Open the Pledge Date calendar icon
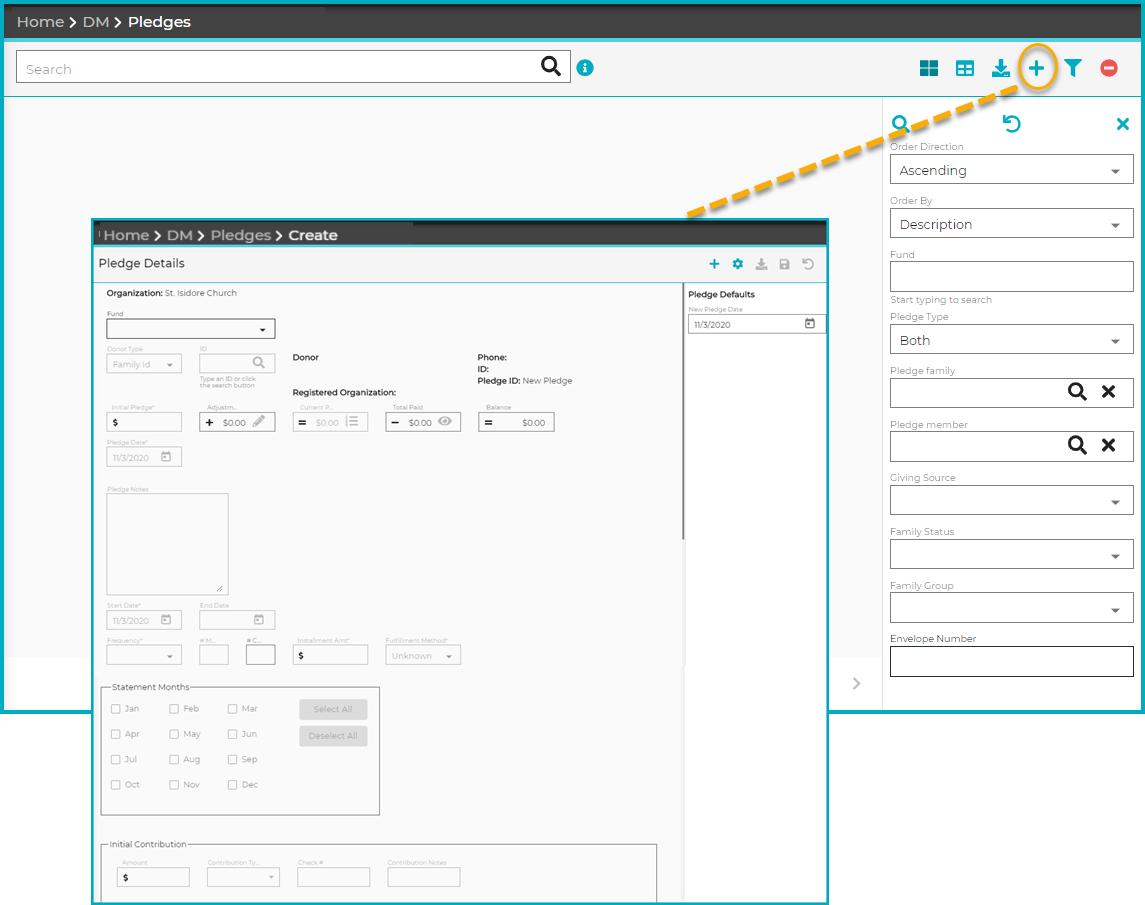1145x905 pixels. [166, 457]
